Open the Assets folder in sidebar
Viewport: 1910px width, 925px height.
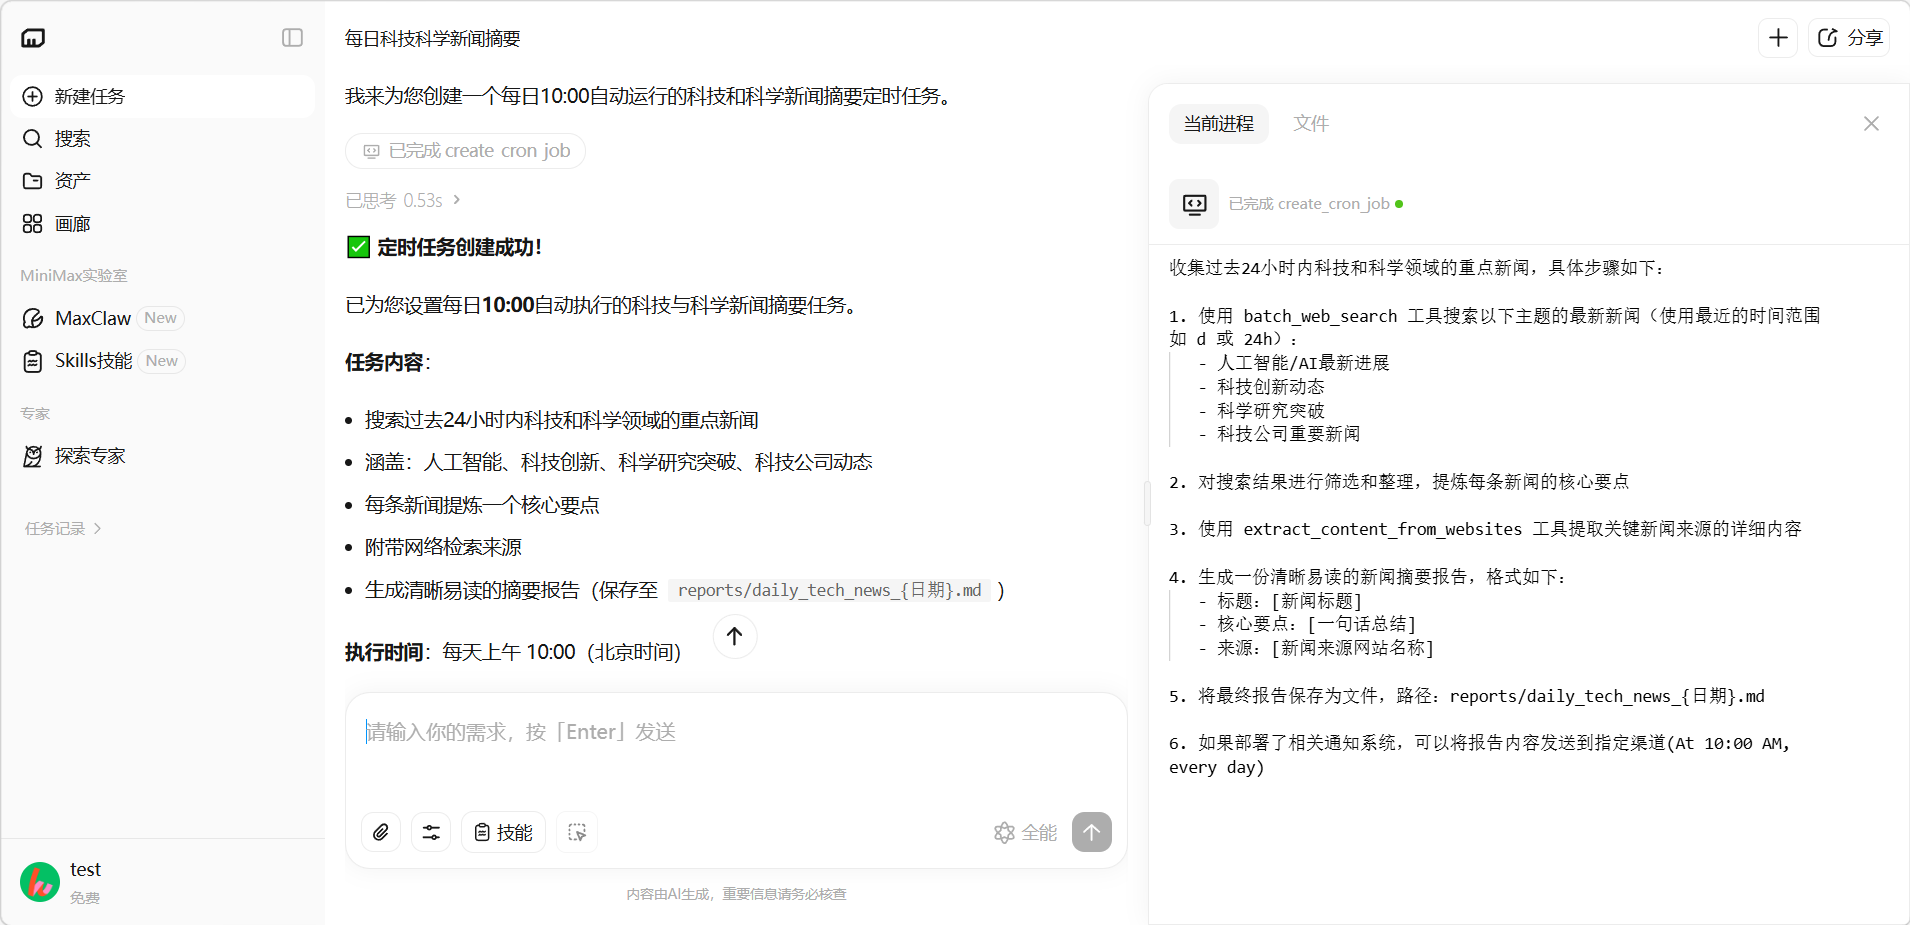(72, 181)
